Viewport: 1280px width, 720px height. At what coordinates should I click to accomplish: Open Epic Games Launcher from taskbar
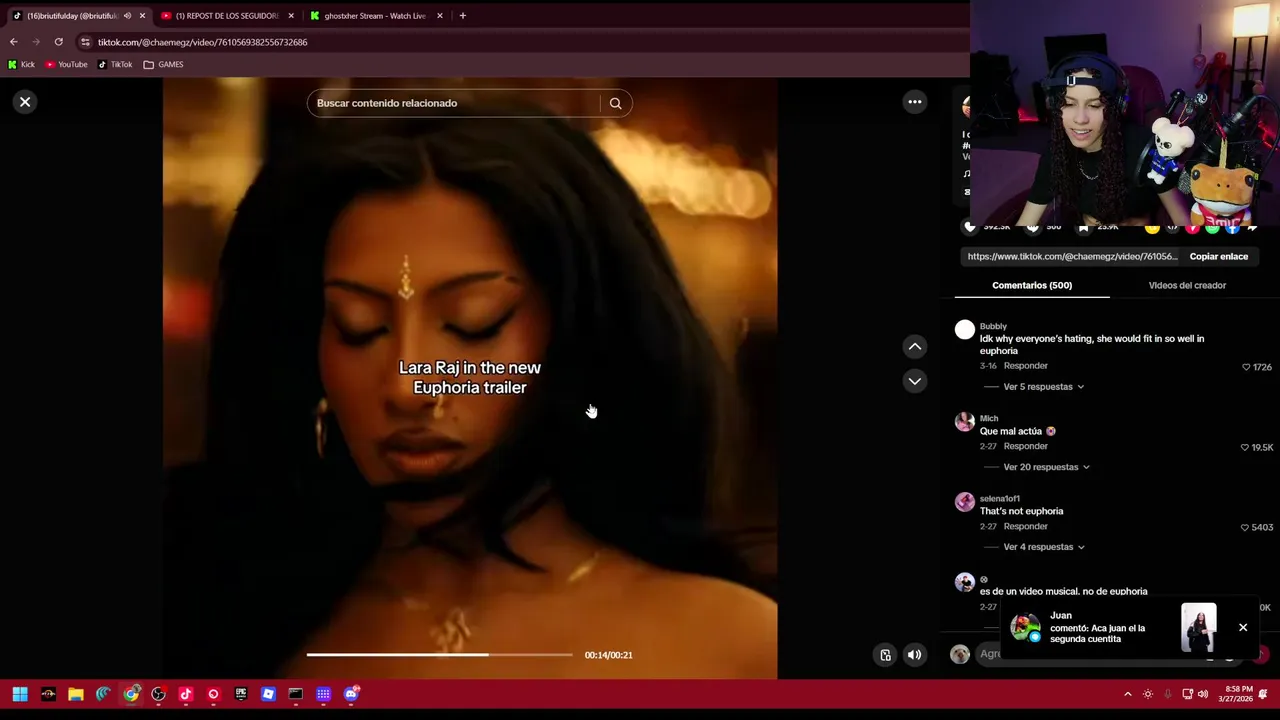(x=241, y=694)
